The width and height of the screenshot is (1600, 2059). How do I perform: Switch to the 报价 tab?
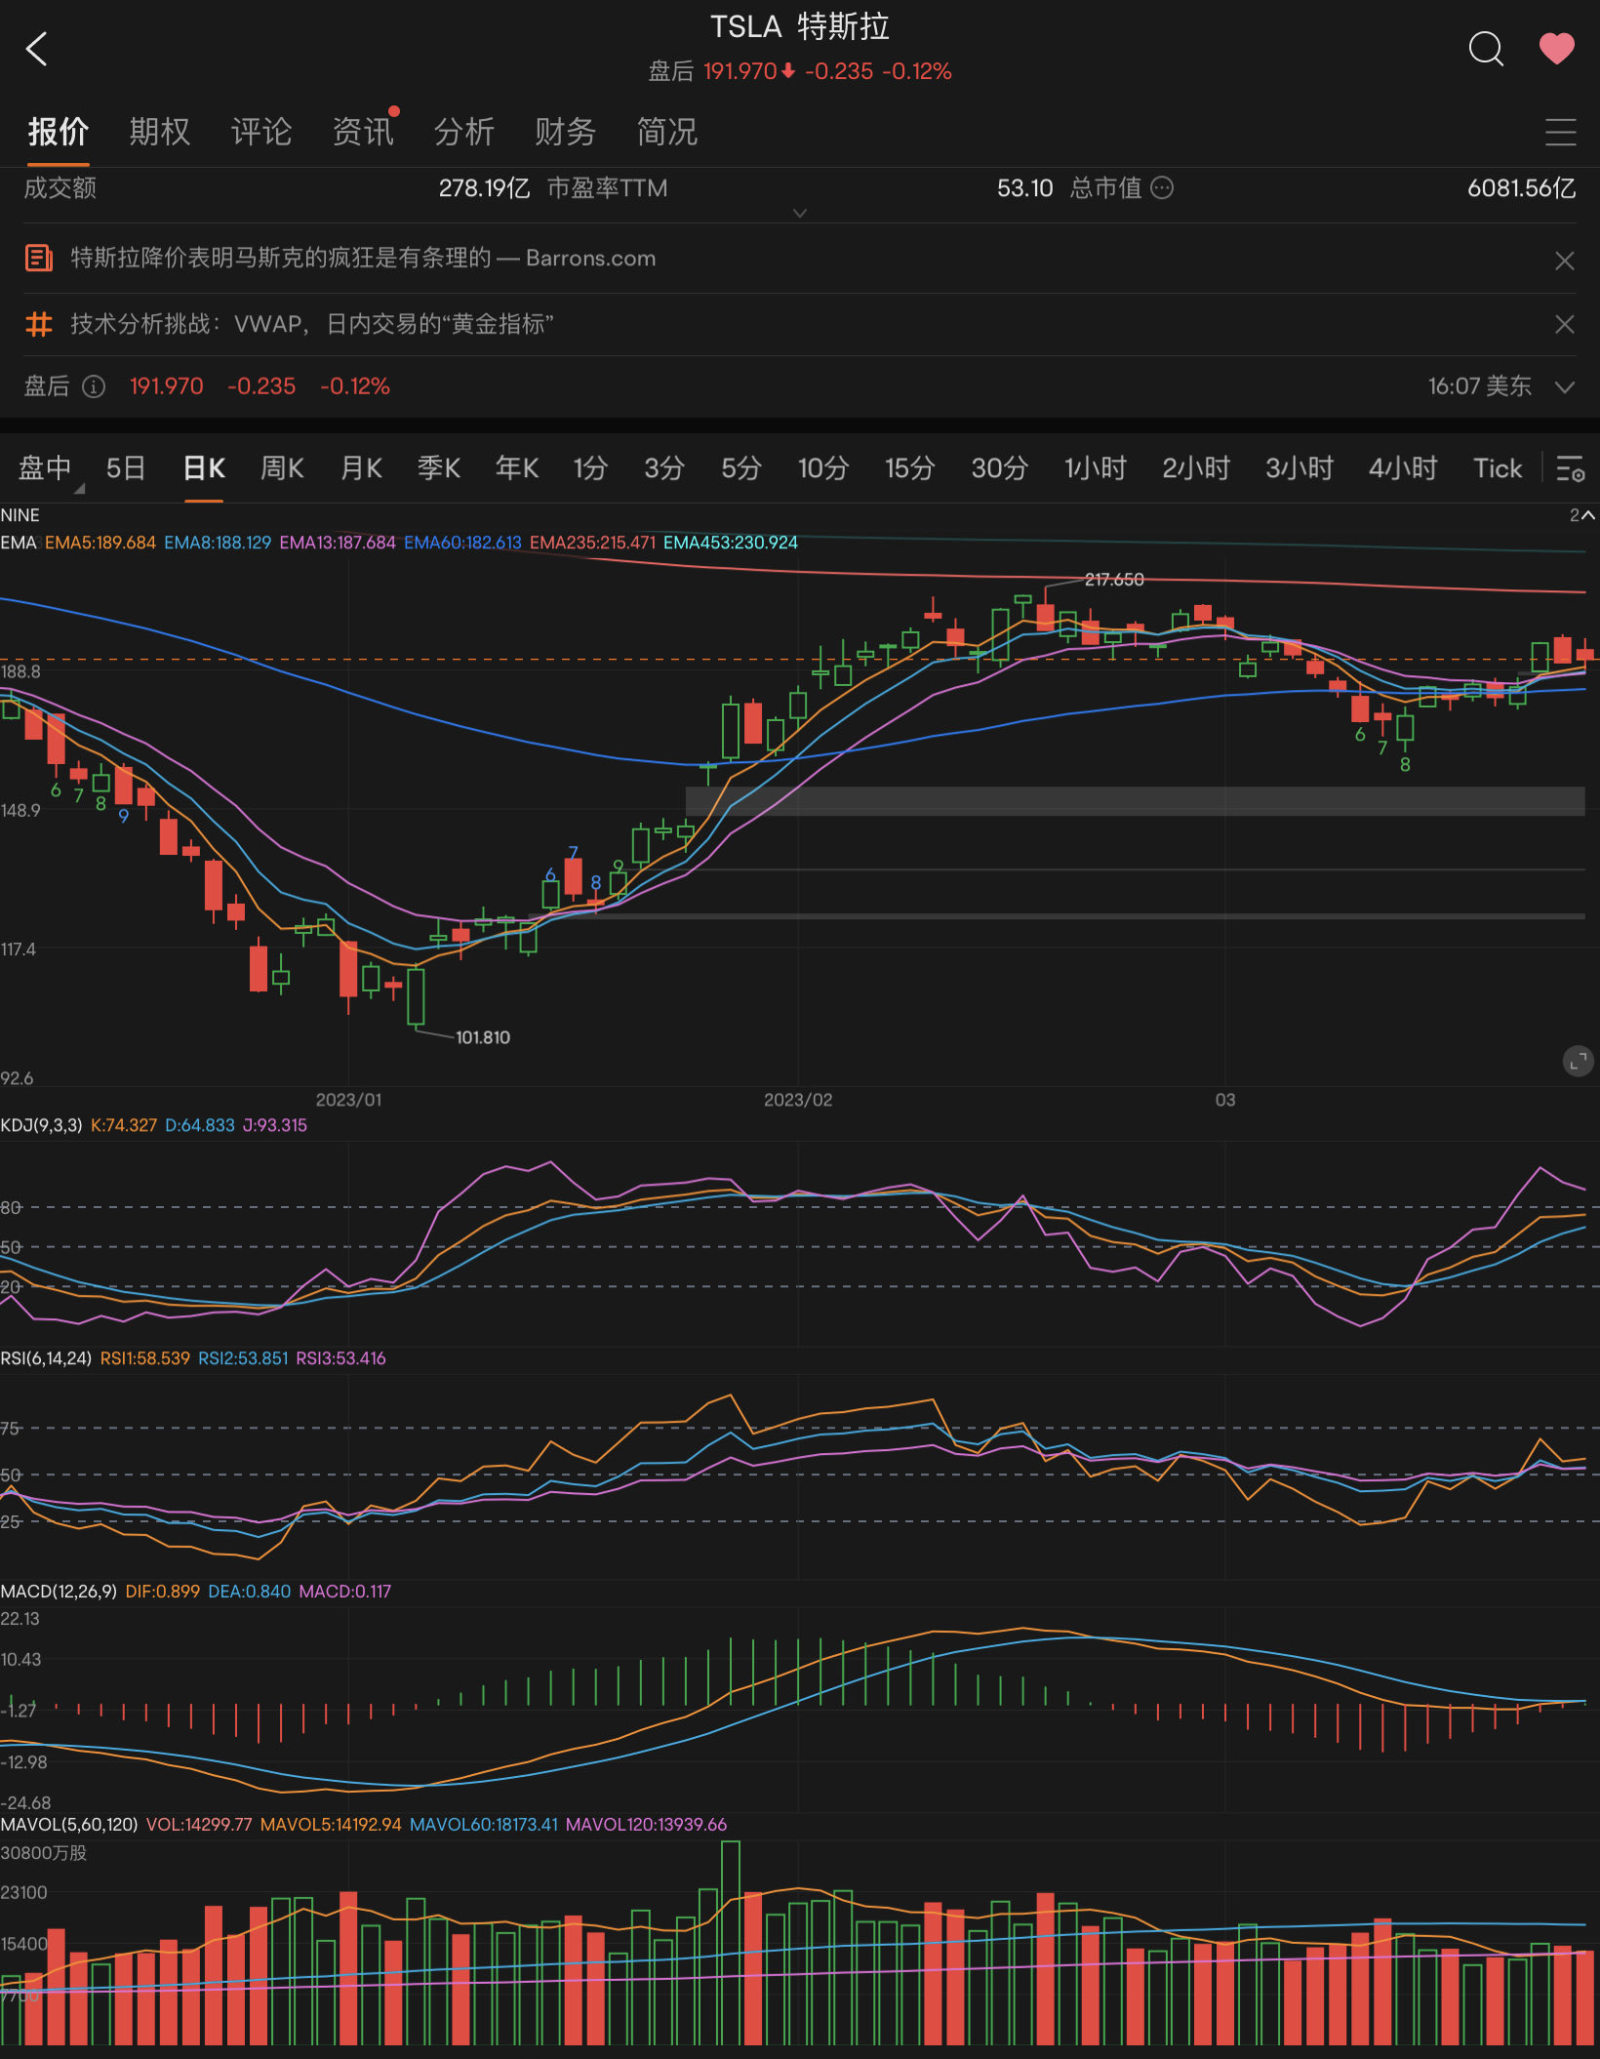tap(58, 132)
